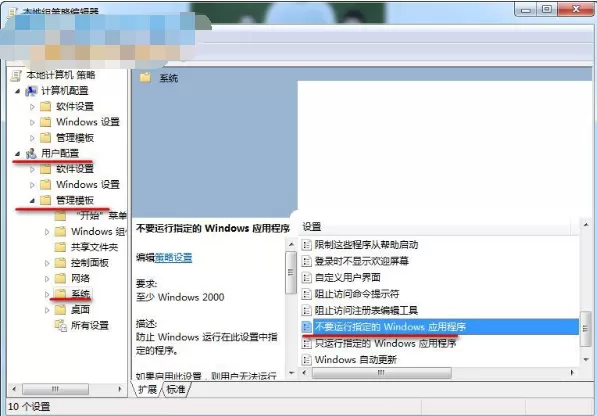Select 阻止访问注册表编辑工具 setting
The image size is (597, 416).
click(366, 310)
